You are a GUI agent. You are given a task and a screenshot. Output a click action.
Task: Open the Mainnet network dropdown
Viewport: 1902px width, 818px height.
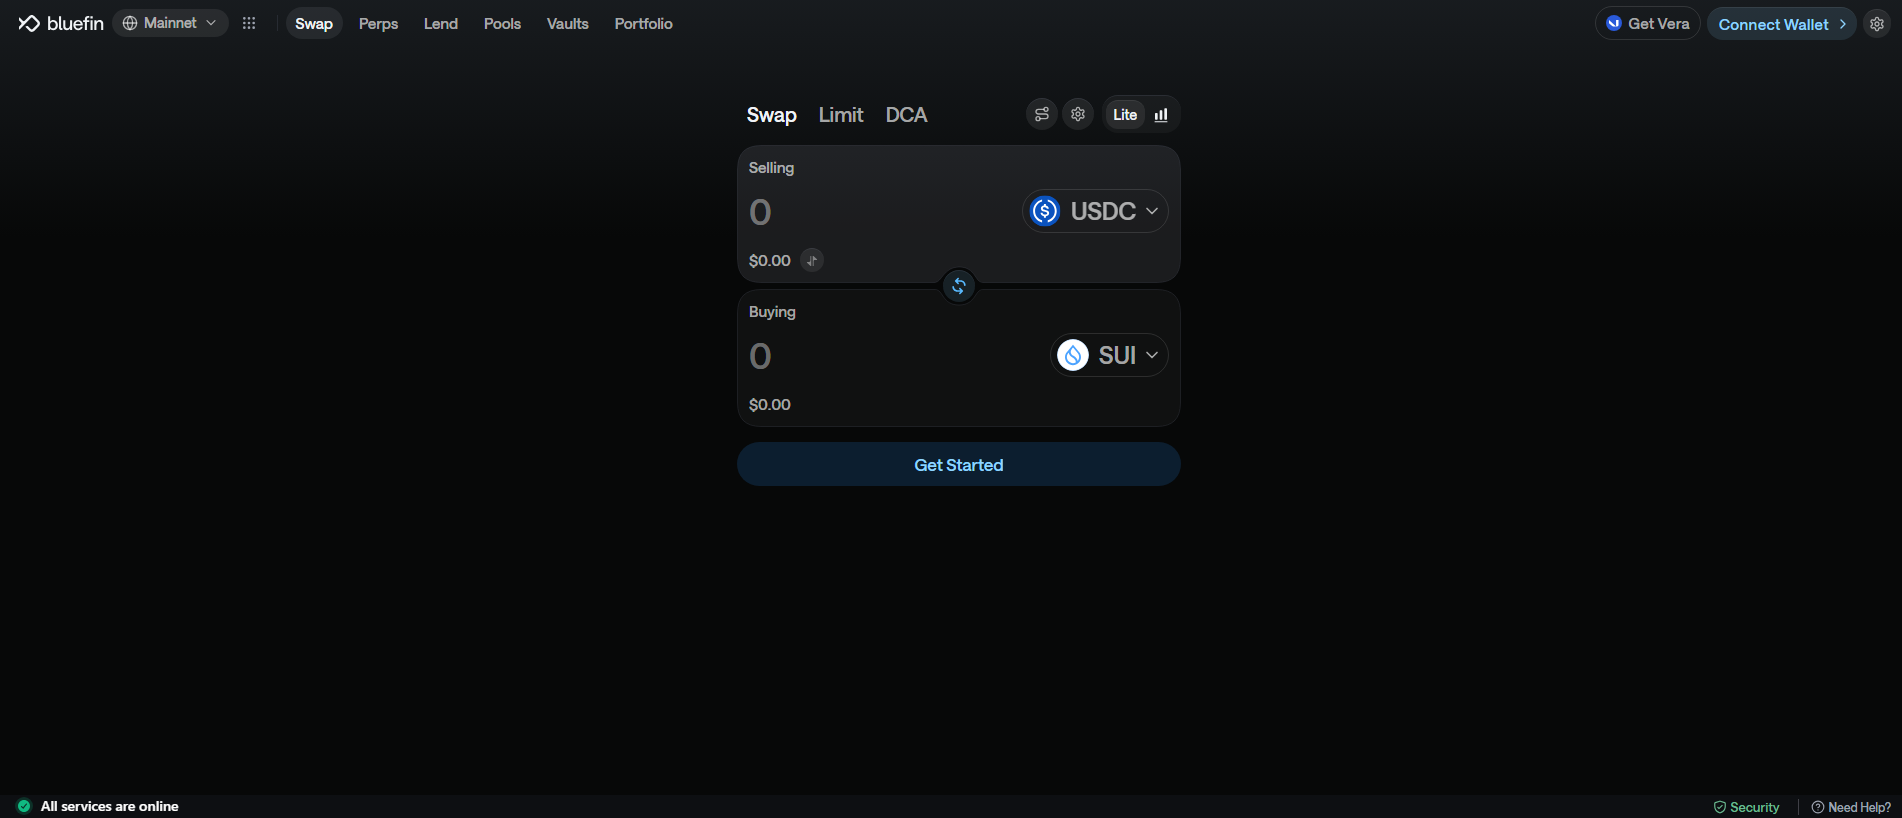[170, 23]
